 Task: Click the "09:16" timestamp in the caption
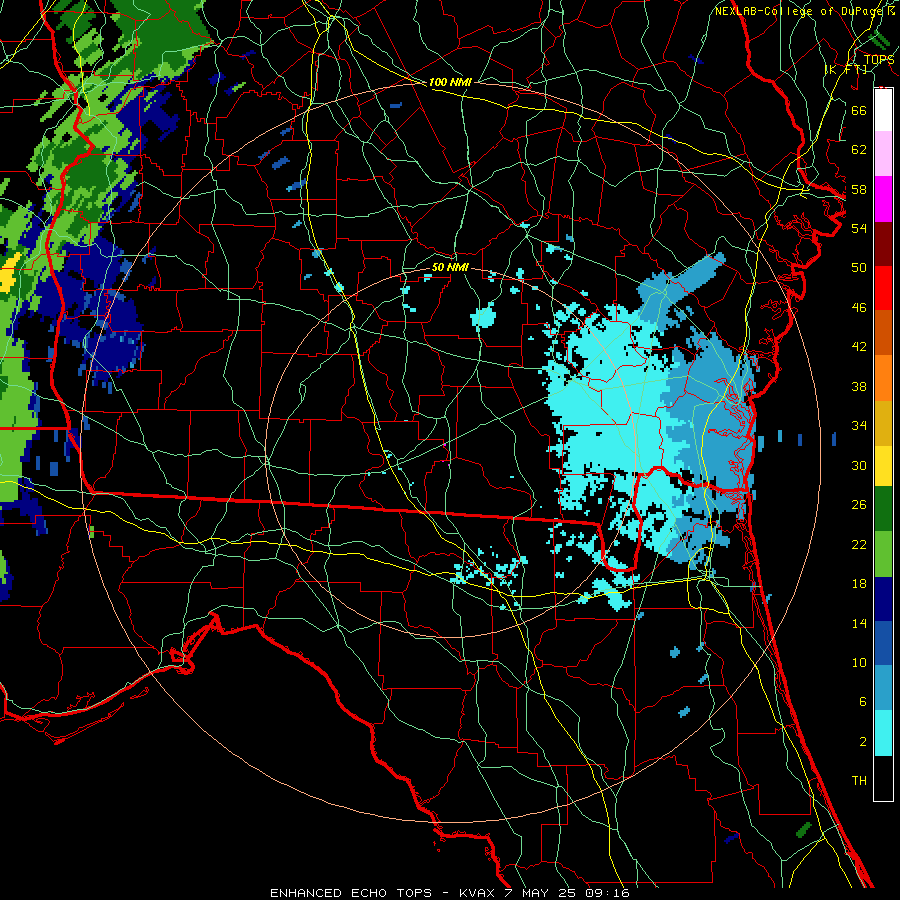tap(607, 893)
